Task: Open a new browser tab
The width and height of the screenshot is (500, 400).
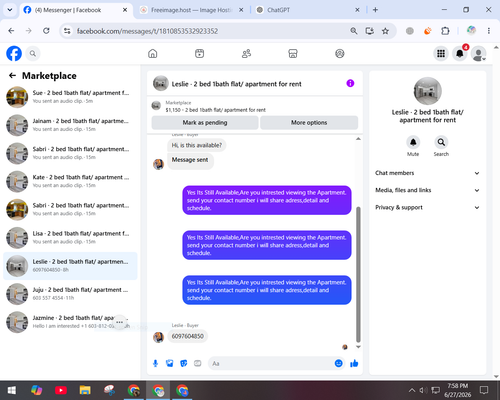Action: click(375, 10)
